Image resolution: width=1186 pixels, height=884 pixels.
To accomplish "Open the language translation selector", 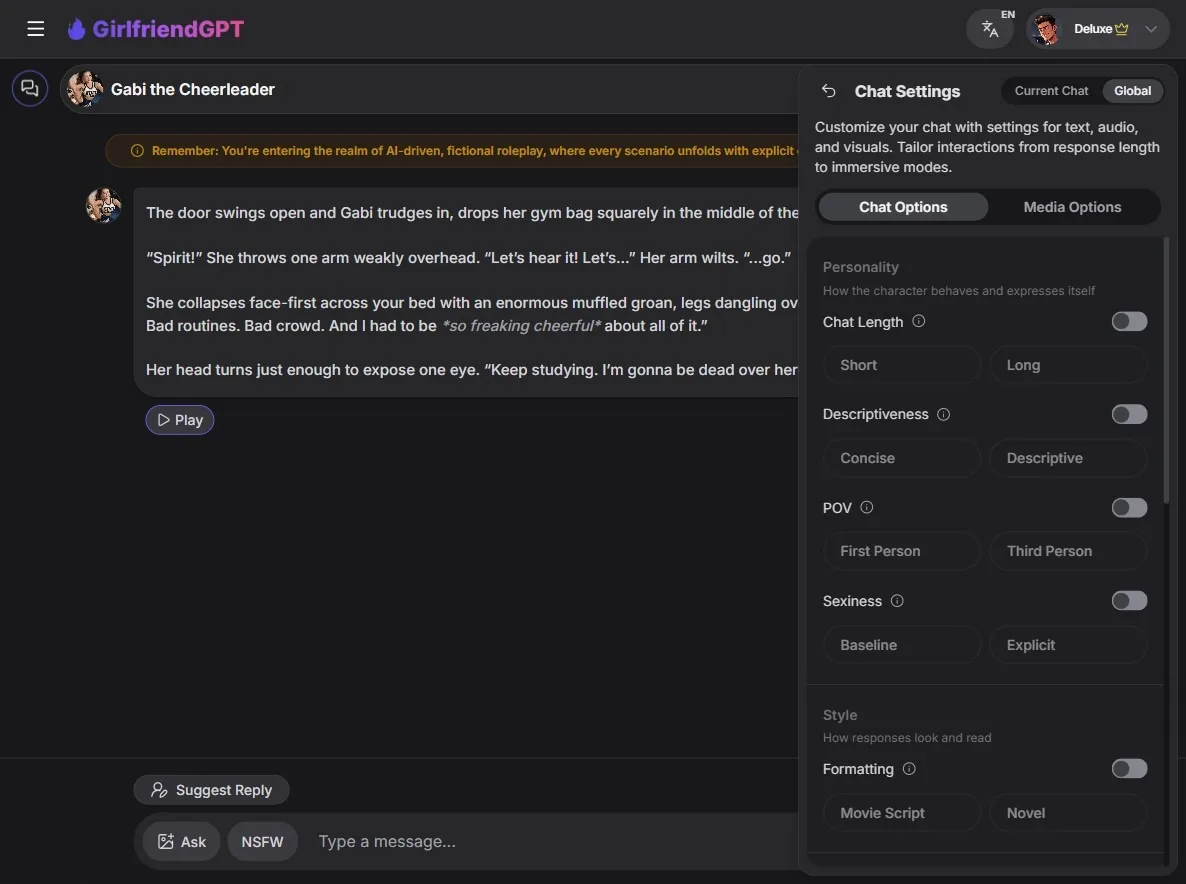I will [x=990, y=29].
